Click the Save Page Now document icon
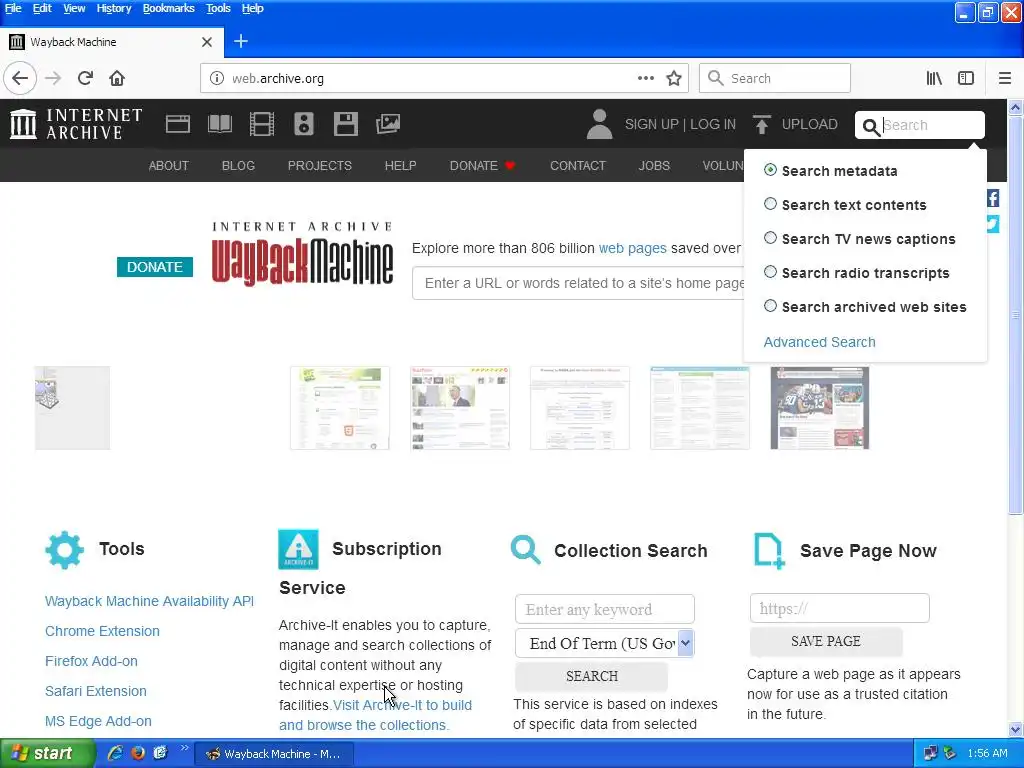Screen dimensions: 1024x768 (769, 551)
